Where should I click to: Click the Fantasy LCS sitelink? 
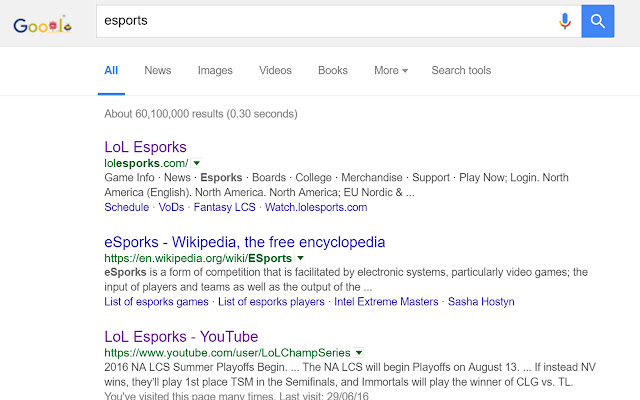(224, 208)
